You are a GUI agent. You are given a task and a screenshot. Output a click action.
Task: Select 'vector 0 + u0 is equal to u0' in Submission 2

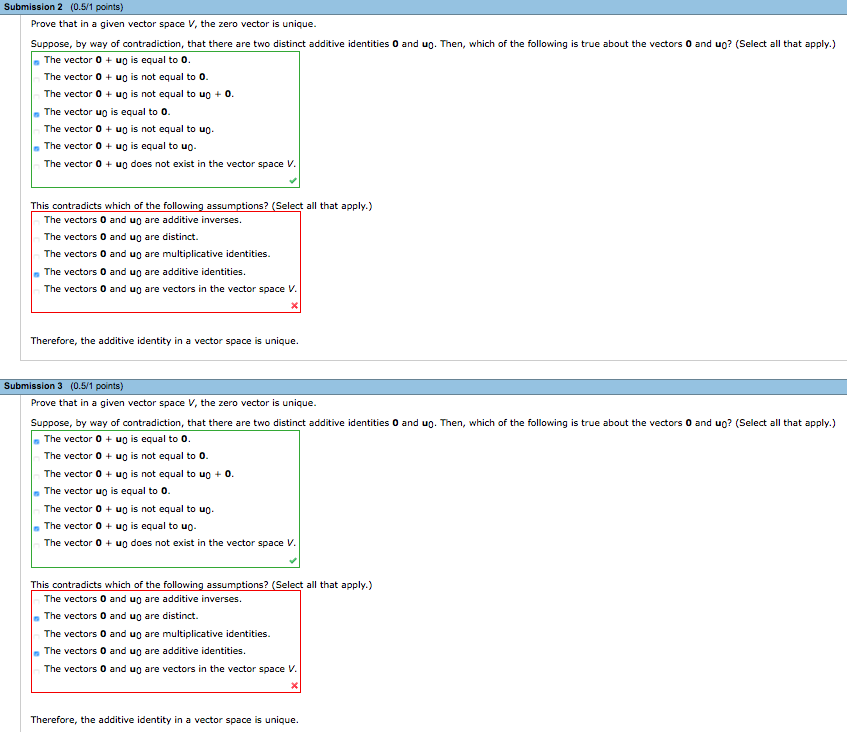35,146
